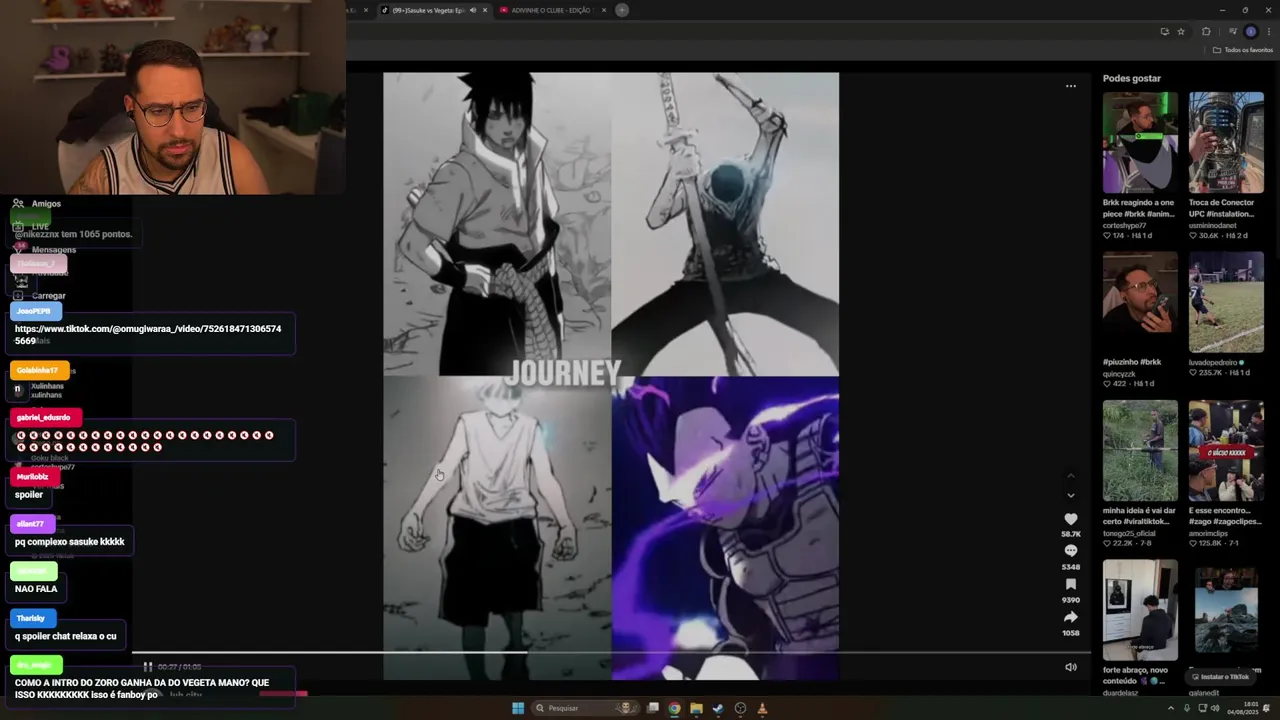Open E esse encontro #zago video

click(x=1226, y=451)
